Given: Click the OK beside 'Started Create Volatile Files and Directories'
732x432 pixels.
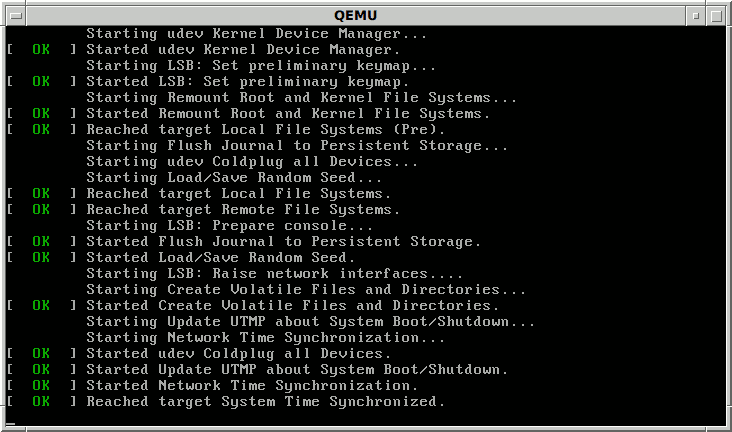Looking at the screenshot, I should [40, 305].
